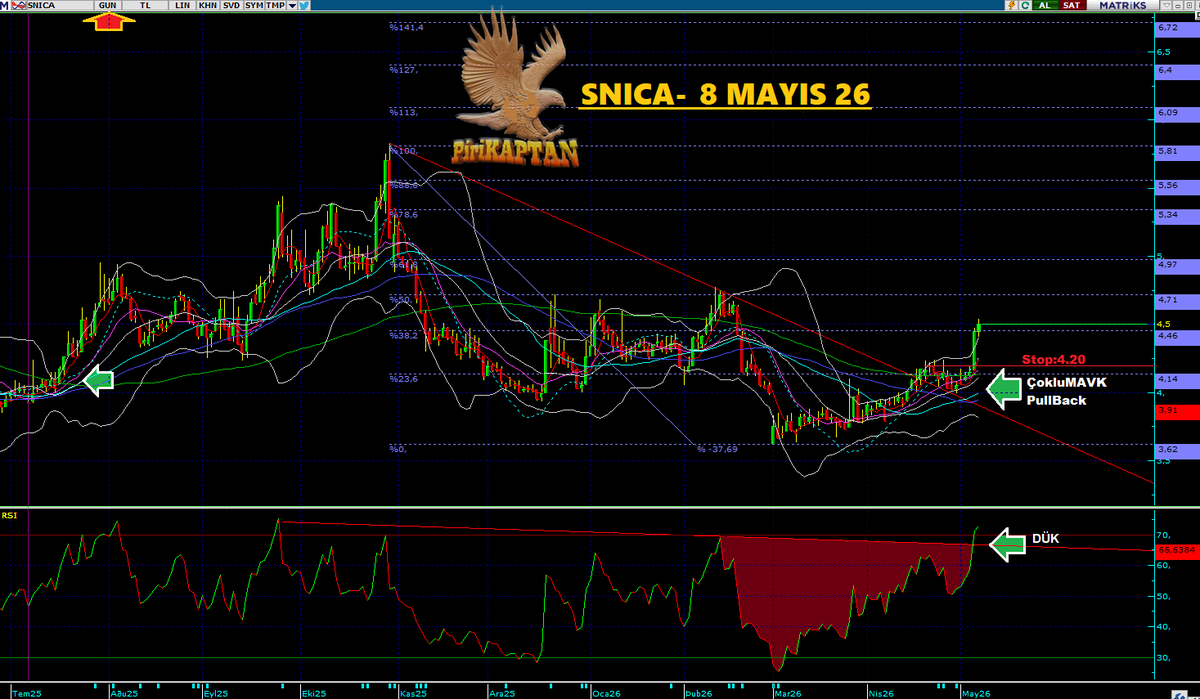This screenshot has width=1200, height=699.
Task: Click the lightning bolt quick-order icon
Action: coord(1012,5)
